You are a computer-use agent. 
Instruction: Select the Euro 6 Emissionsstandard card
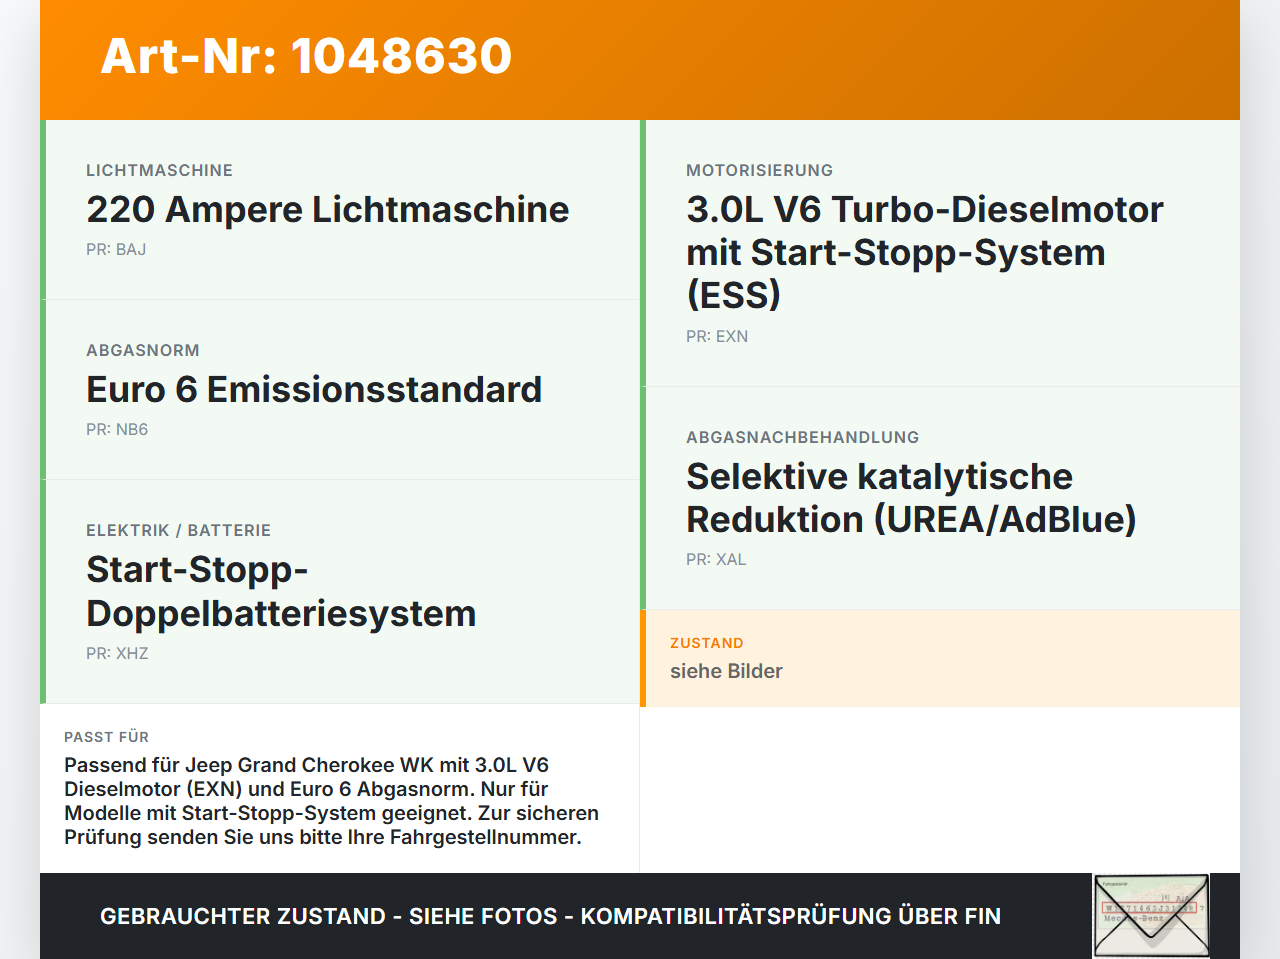pos(340,390)
